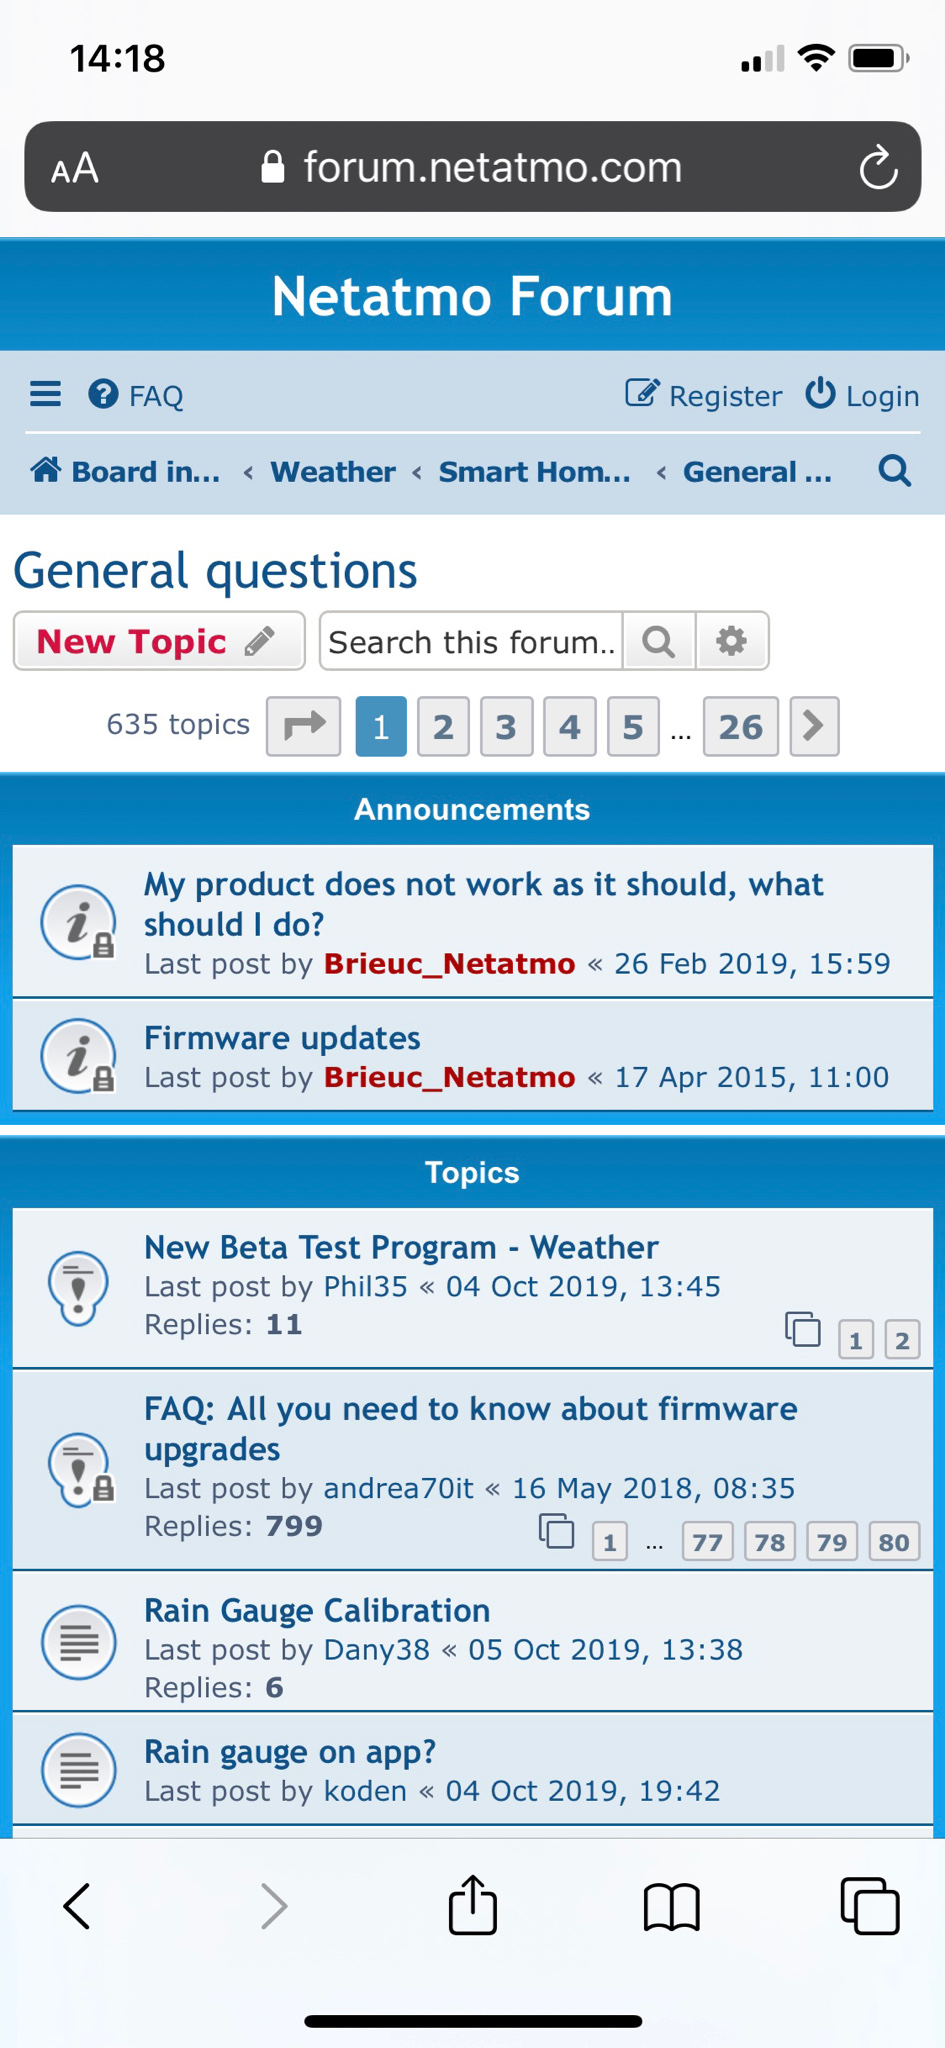Open the hamburger quick links menu
This screenshot has height=2048, width=945.
tap(45, 395)
